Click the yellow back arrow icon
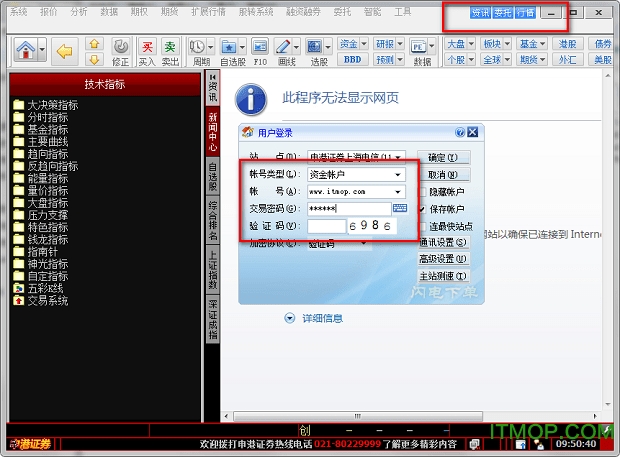 [65, 49]
